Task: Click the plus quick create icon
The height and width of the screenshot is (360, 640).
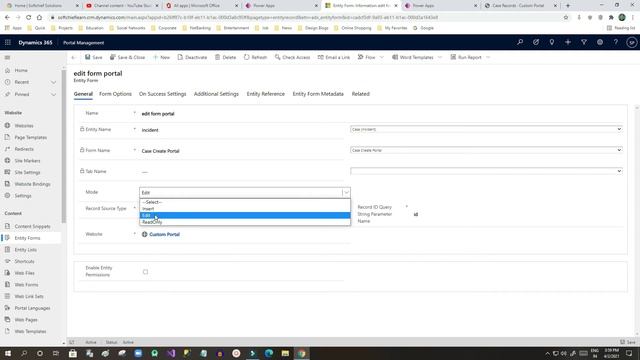Action: 568,42
